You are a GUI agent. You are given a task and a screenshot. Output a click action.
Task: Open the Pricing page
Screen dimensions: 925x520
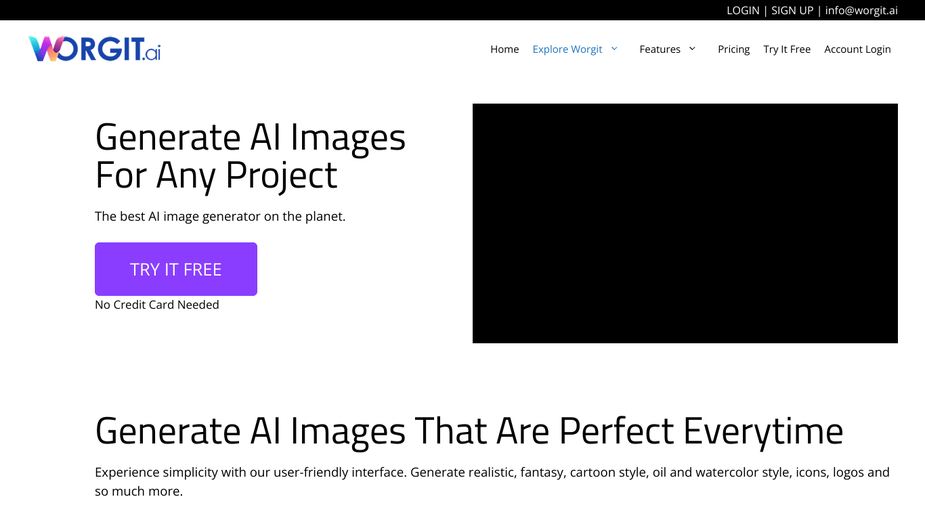pos(733,49)
